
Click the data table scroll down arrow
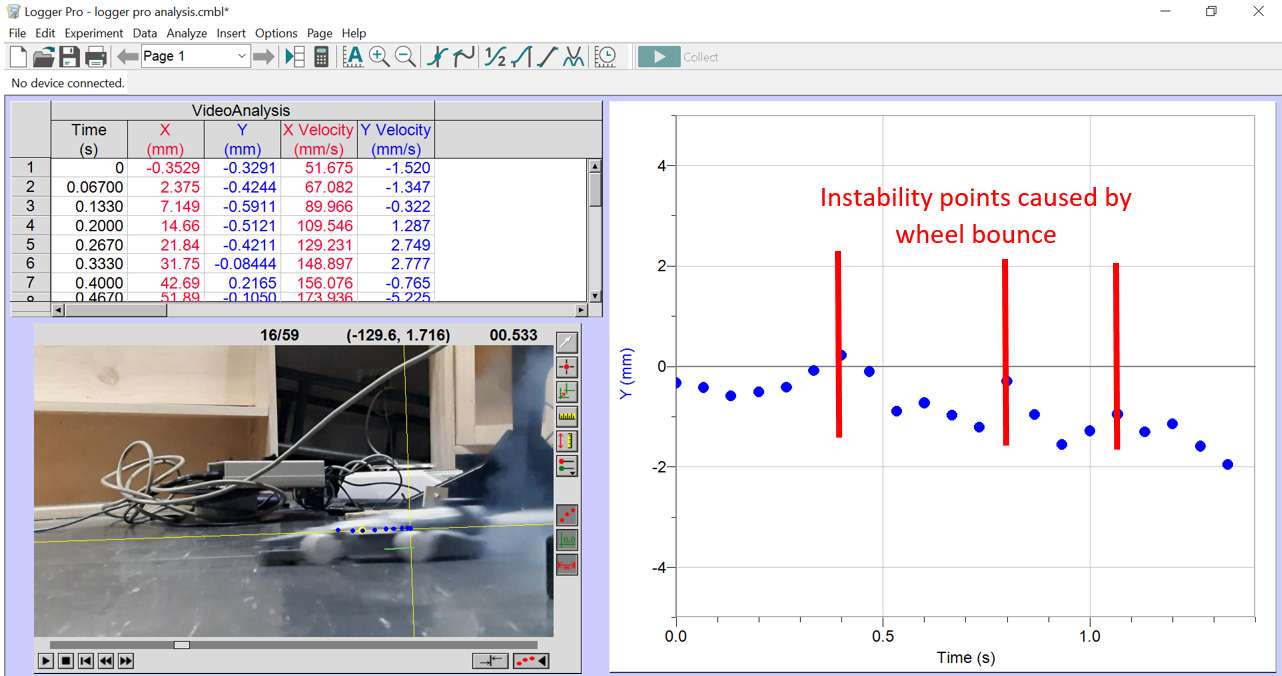(x=595, y=296)
